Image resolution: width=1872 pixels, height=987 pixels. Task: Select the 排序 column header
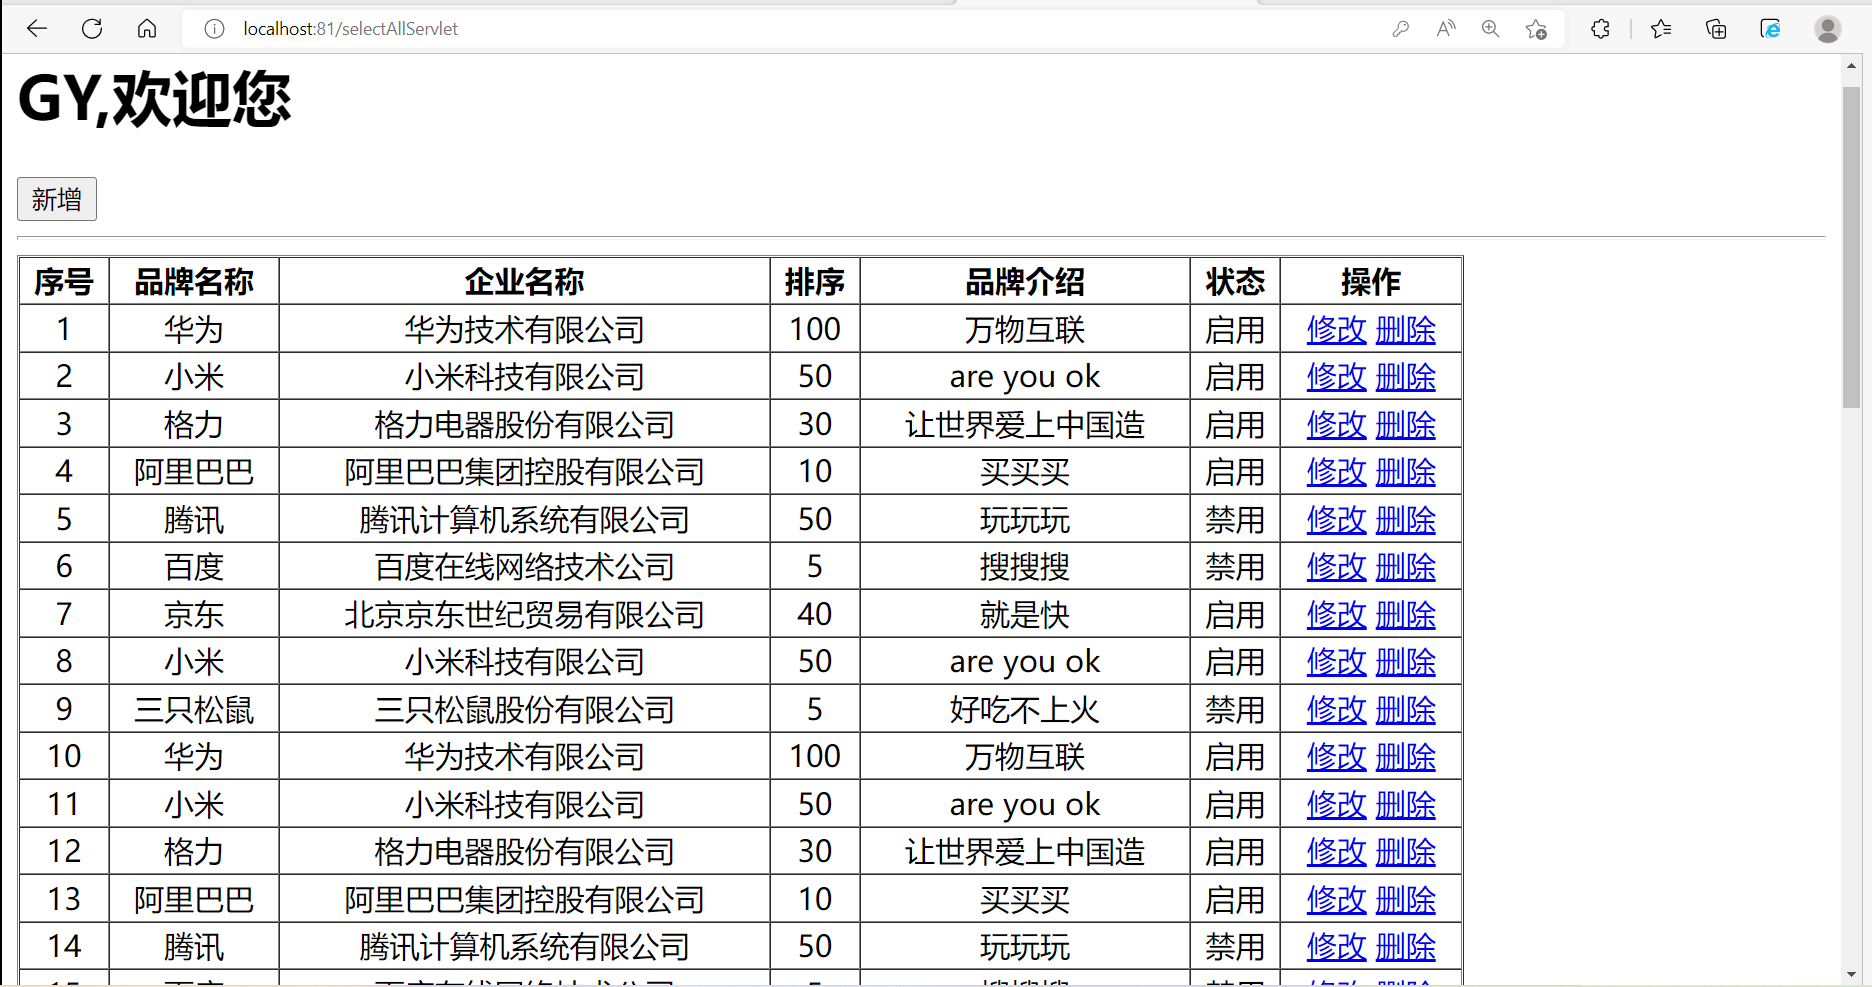[815, 282]
